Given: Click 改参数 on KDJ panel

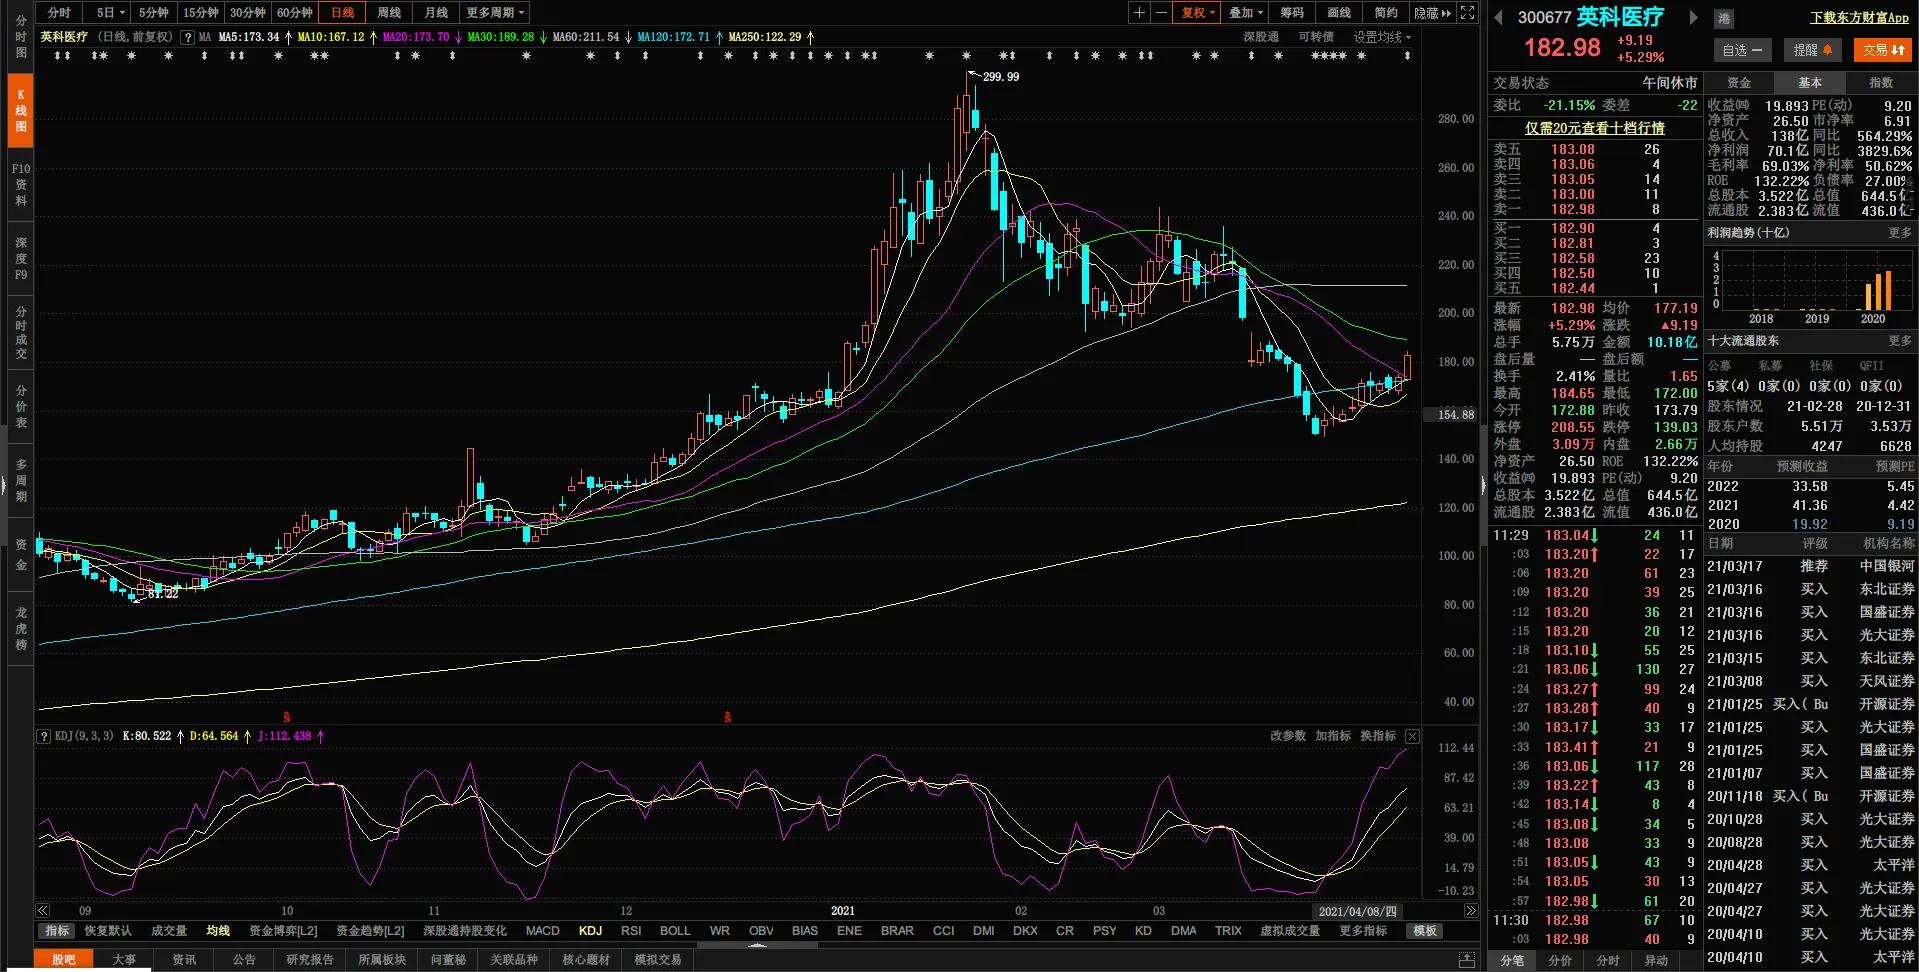Looking at the screenshot, I should 1288,736.
